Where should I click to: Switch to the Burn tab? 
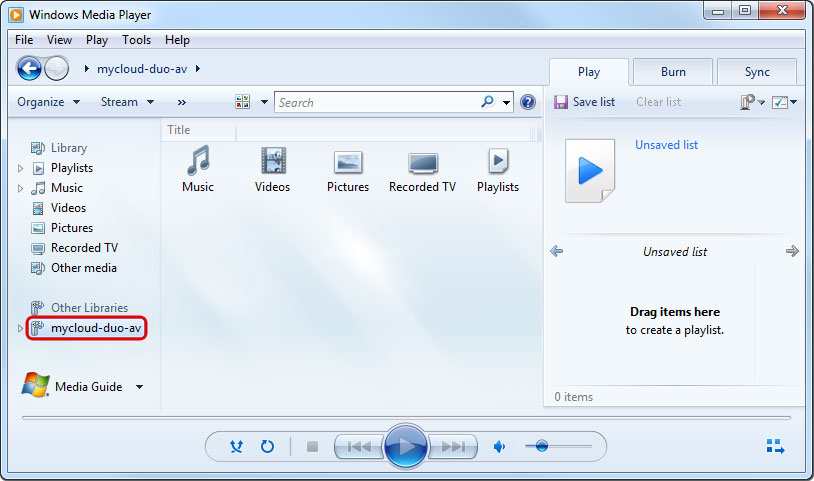[673, 72]
